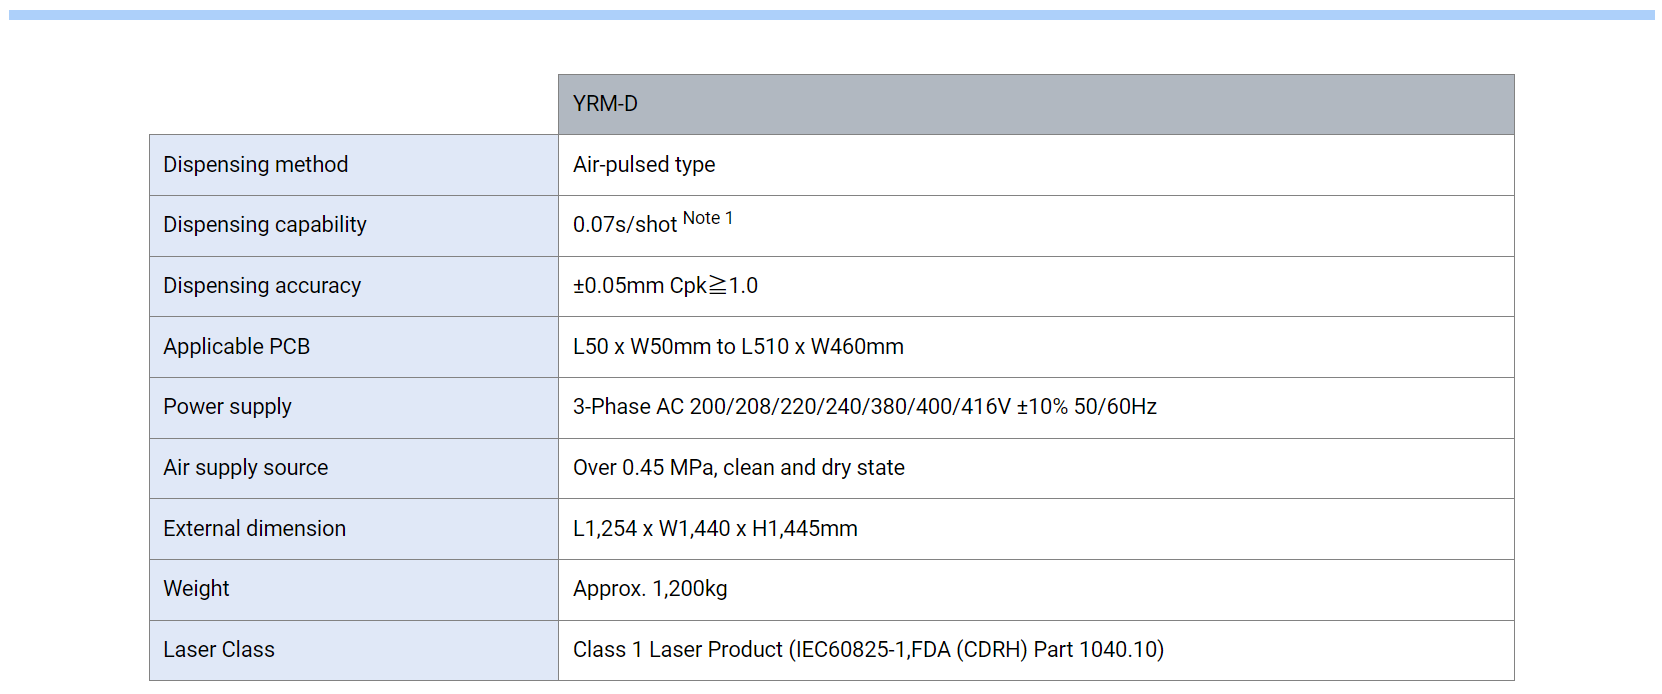Click the Weight row label
Image resolution: width=1662 pixels, height=694 pixels.
click(197, 589)
